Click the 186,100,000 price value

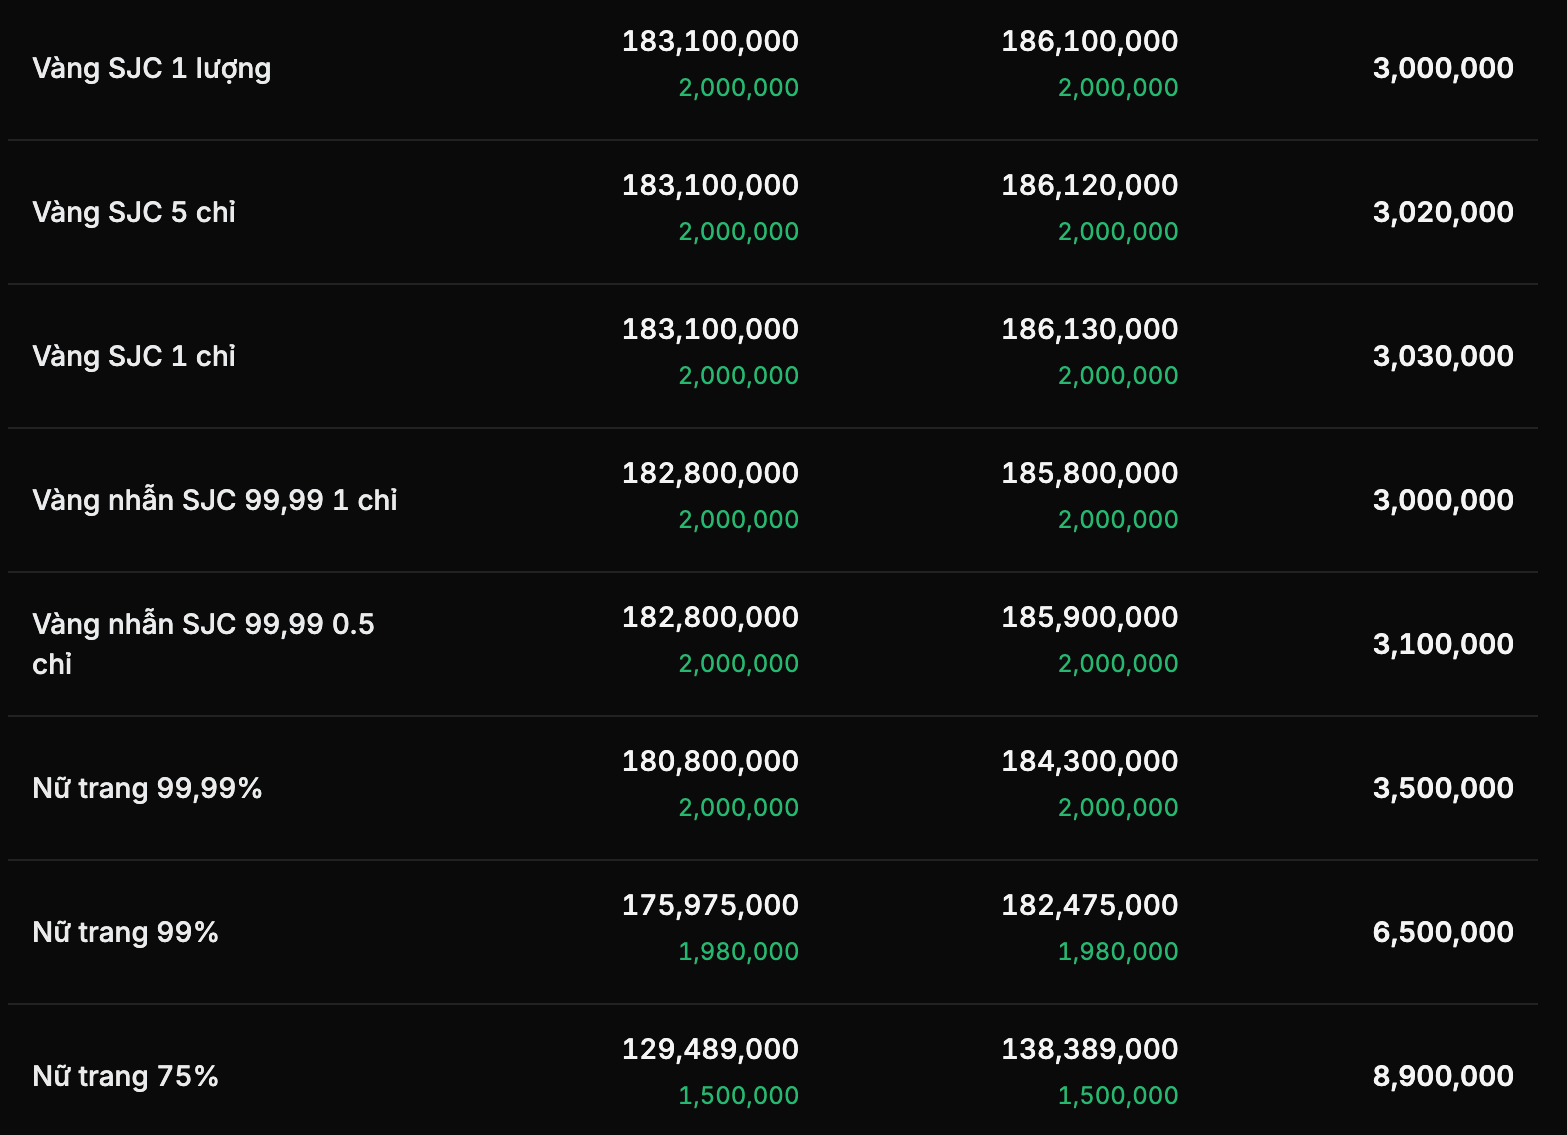1089,41
